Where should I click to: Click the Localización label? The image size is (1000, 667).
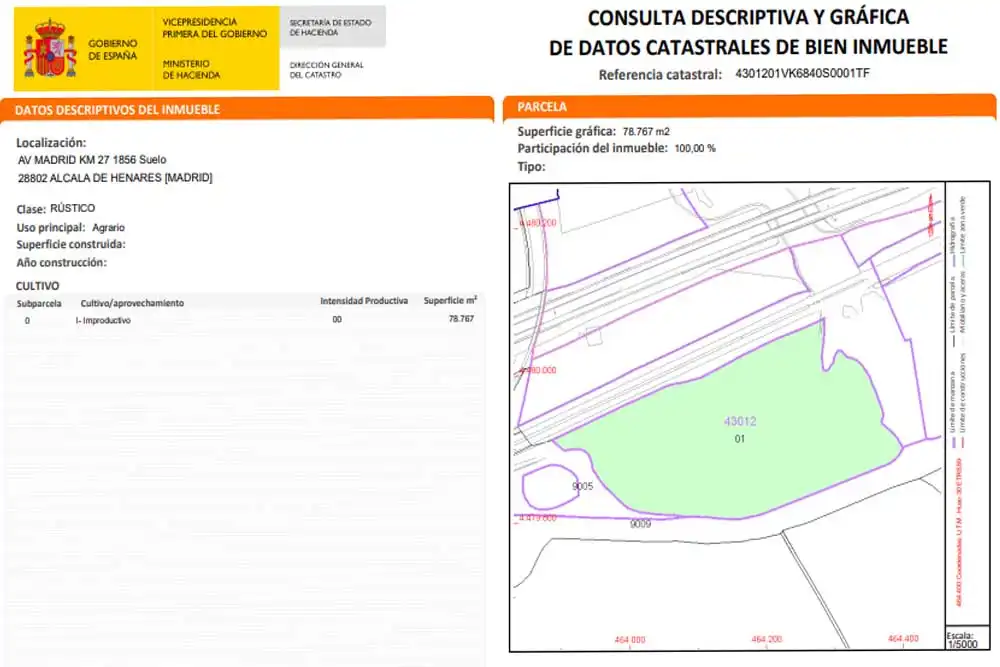tap(51, 143)
